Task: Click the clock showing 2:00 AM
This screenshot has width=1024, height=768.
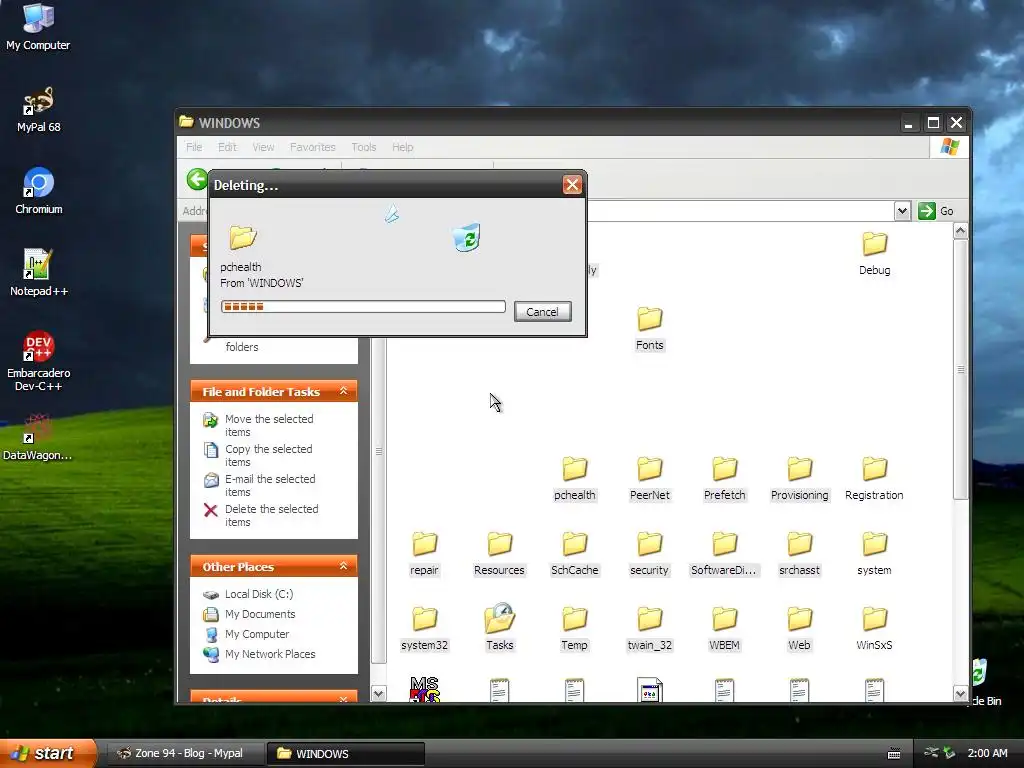Action: 987,753
